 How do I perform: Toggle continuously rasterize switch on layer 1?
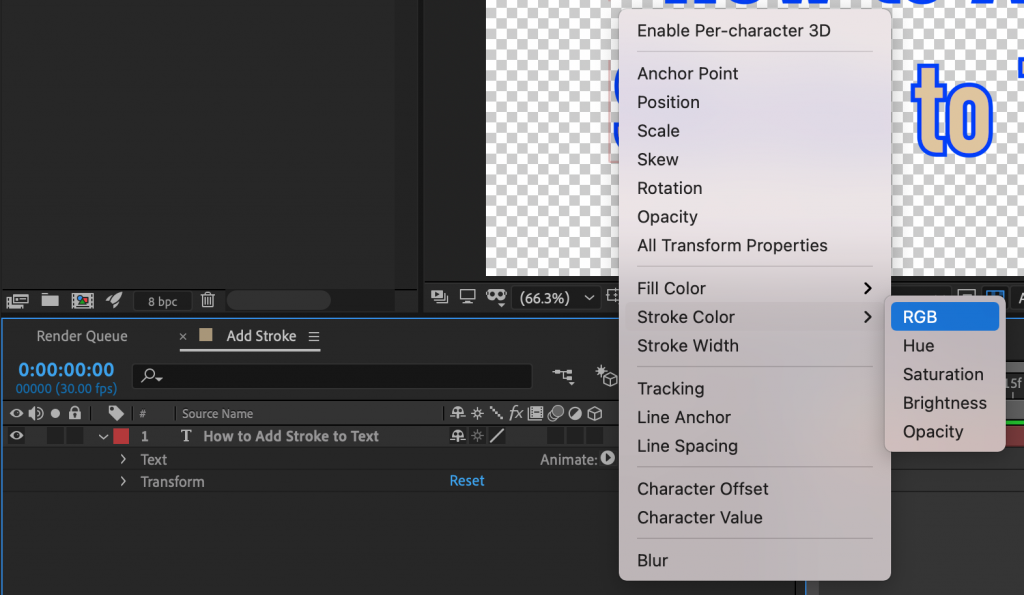pyautogui.click(x=477, y=436)
